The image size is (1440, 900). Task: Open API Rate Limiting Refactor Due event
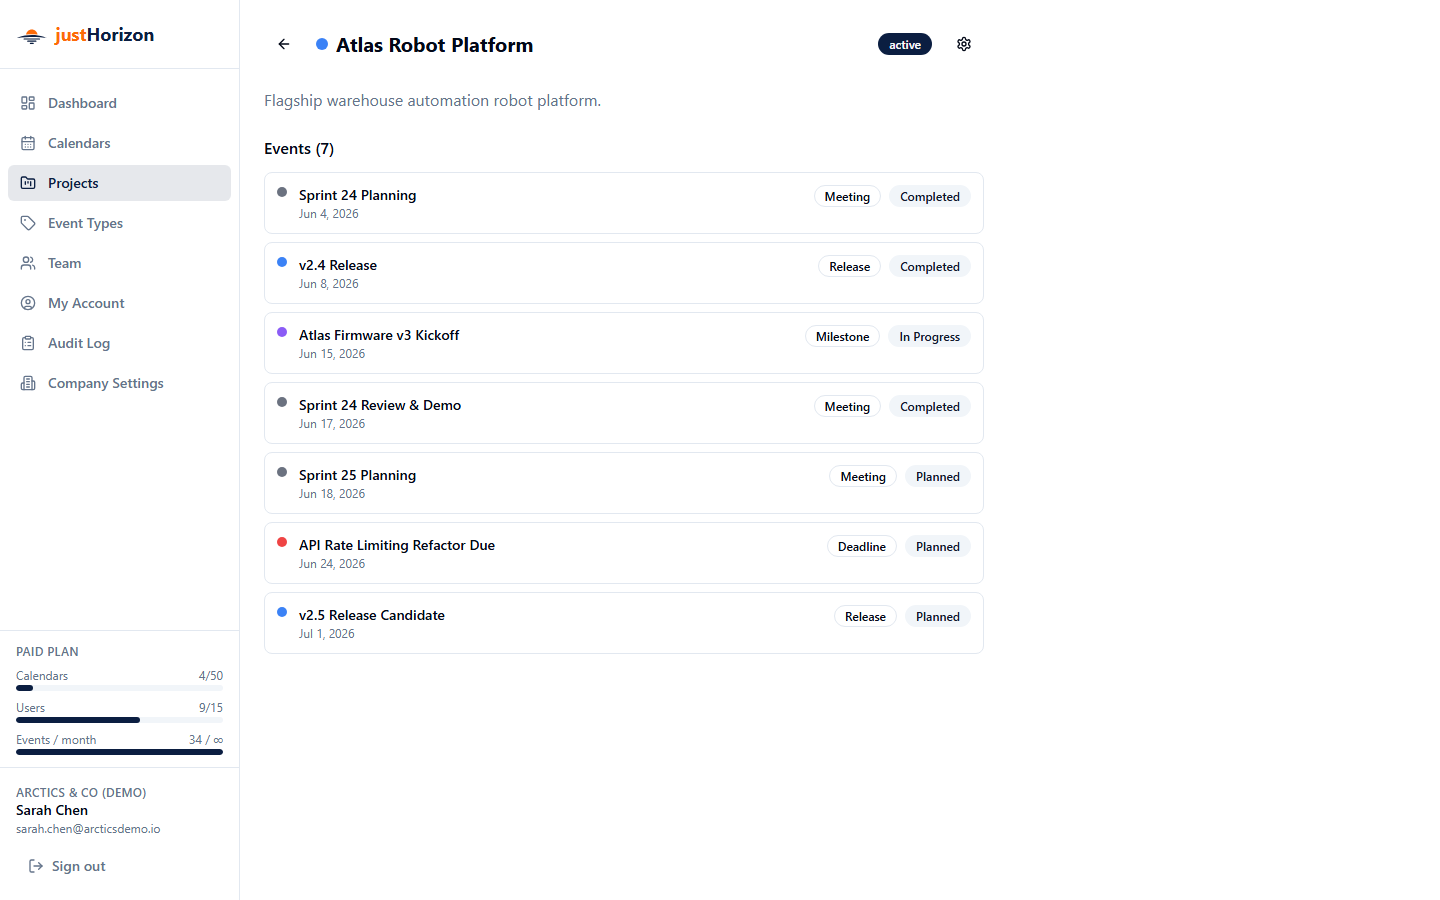click(x=624, y=553)
